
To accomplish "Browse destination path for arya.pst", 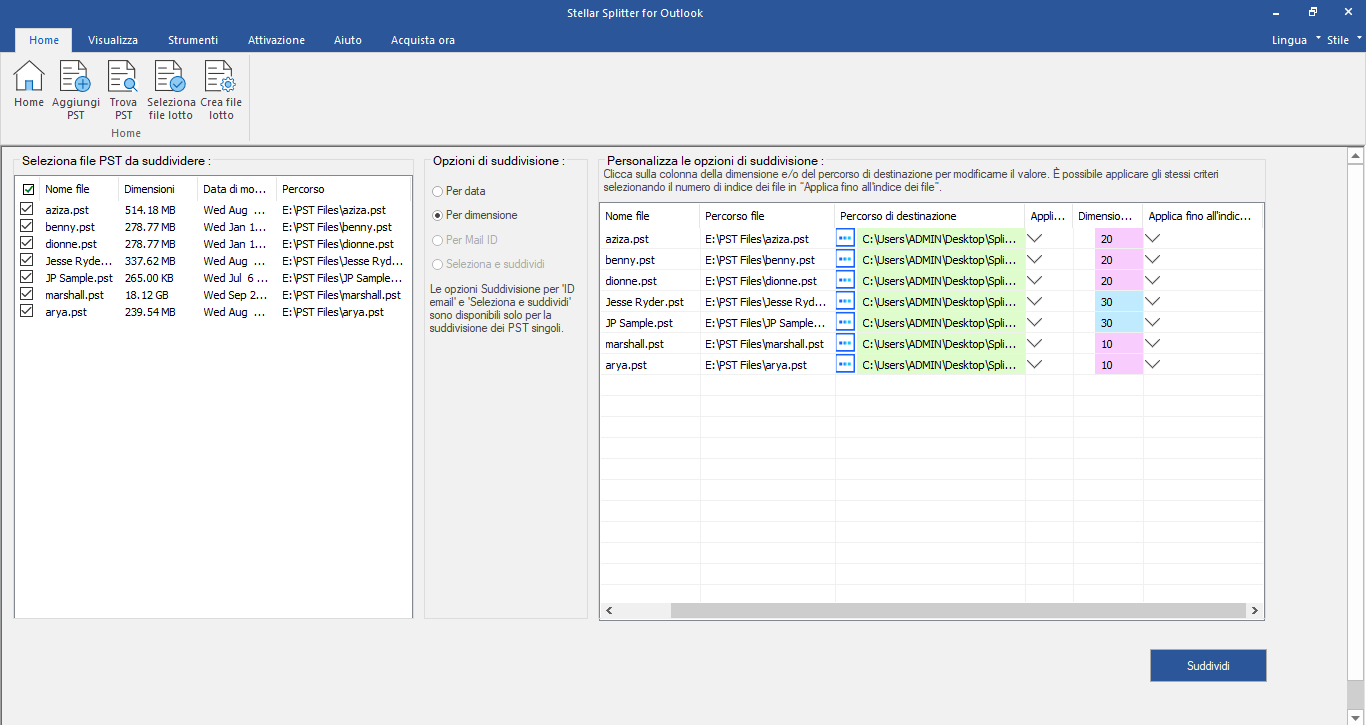I will (x=846, y=364).
